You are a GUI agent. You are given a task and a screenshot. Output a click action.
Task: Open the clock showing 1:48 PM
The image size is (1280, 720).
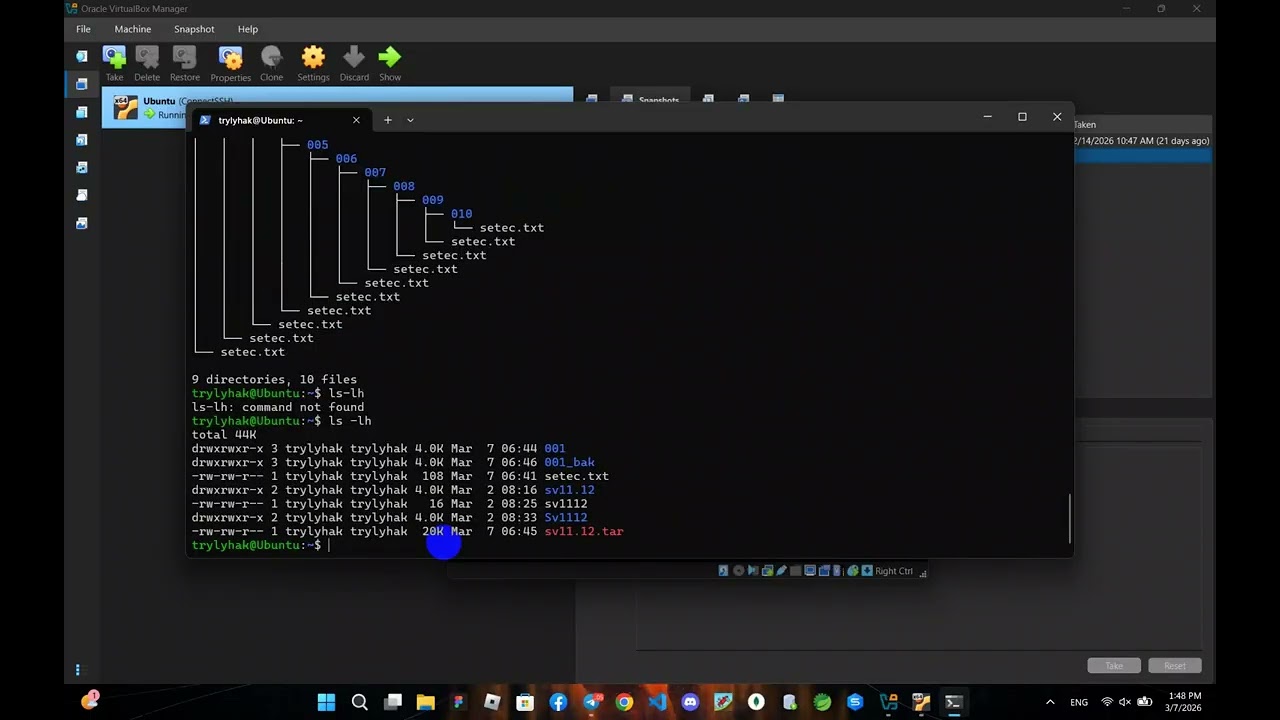point(1184,702)
